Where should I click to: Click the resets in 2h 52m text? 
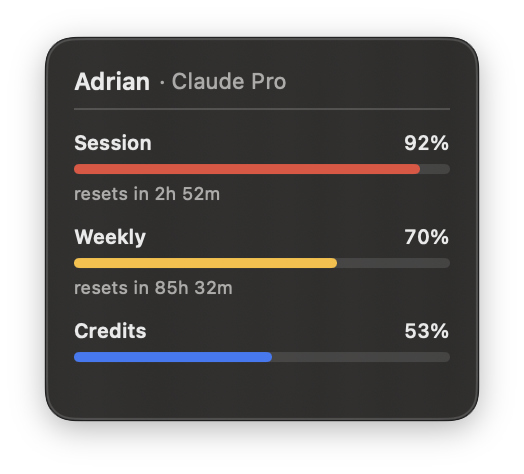147,194
